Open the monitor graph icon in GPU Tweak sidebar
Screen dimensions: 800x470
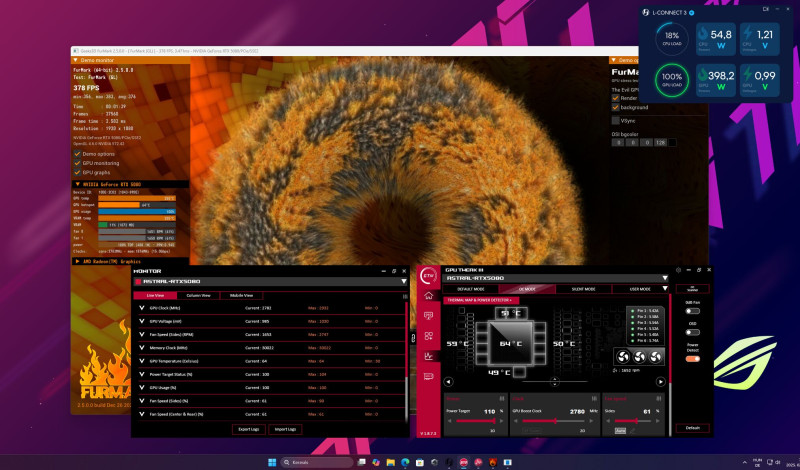coord(428,356)
